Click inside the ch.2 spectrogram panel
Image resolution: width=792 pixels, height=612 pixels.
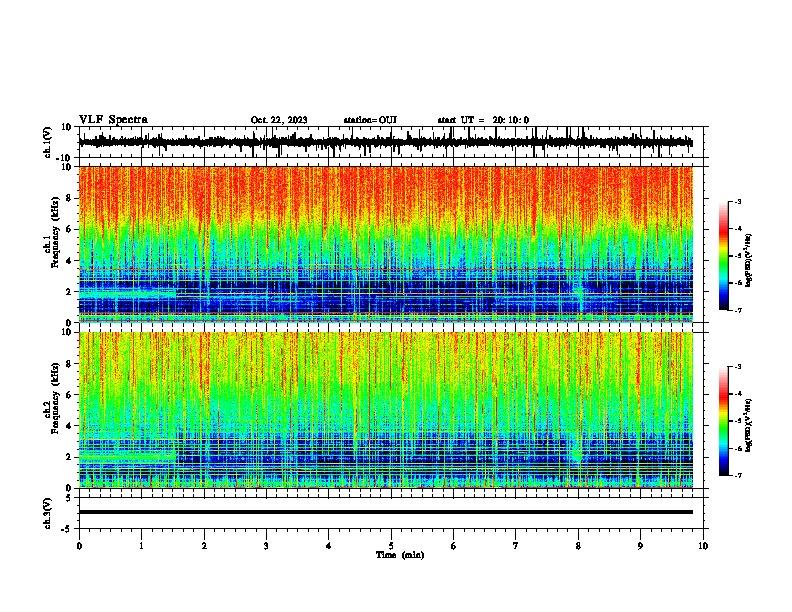(386, 410)
